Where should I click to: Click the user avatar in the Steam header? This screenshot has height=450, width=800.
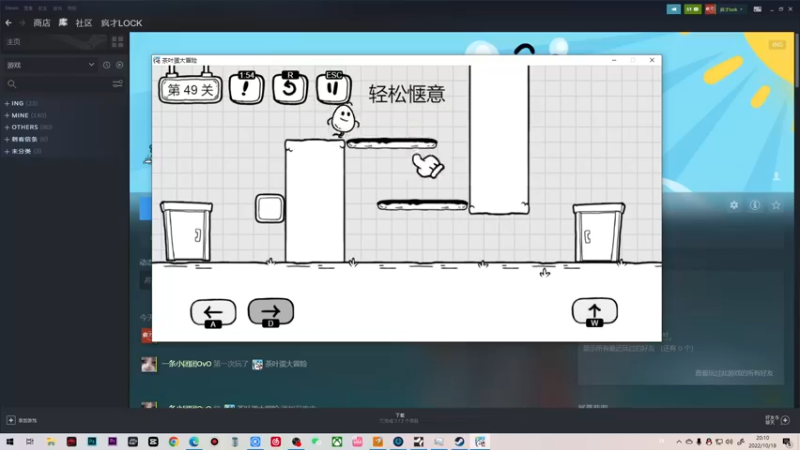(x=710, y=9)
